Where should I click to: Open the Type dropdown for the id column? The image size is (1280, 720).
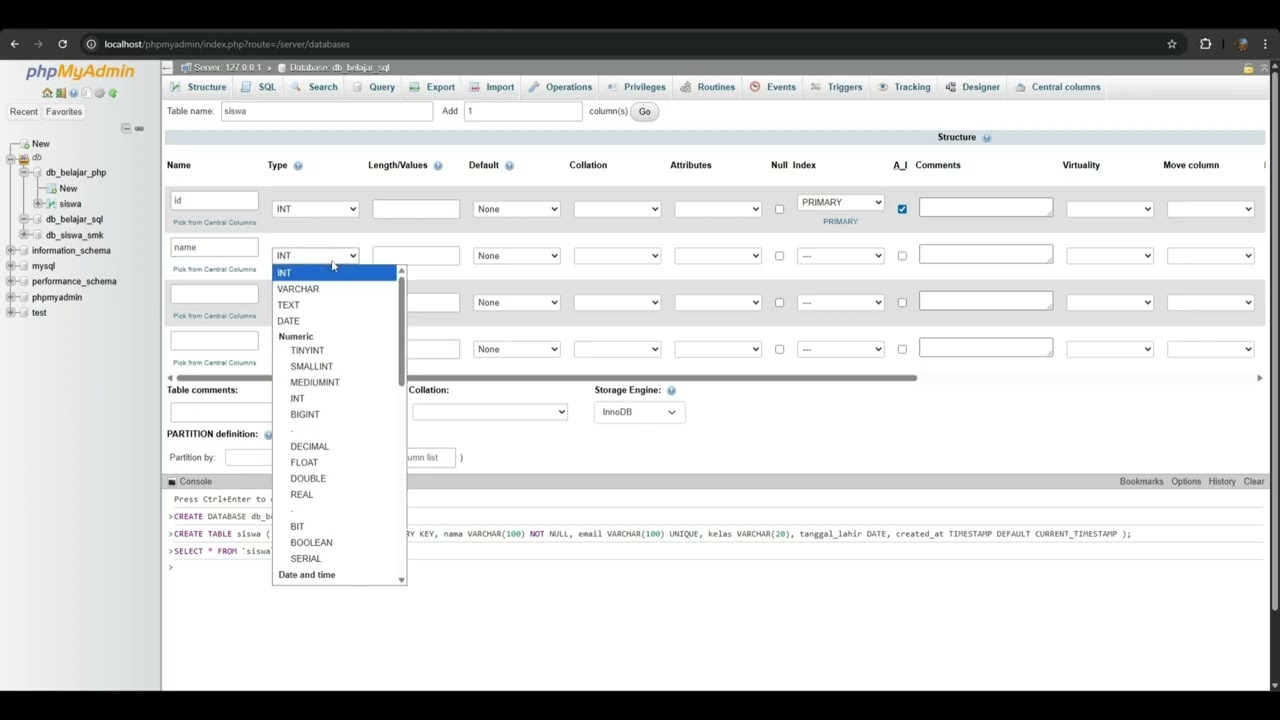point(315,209)
